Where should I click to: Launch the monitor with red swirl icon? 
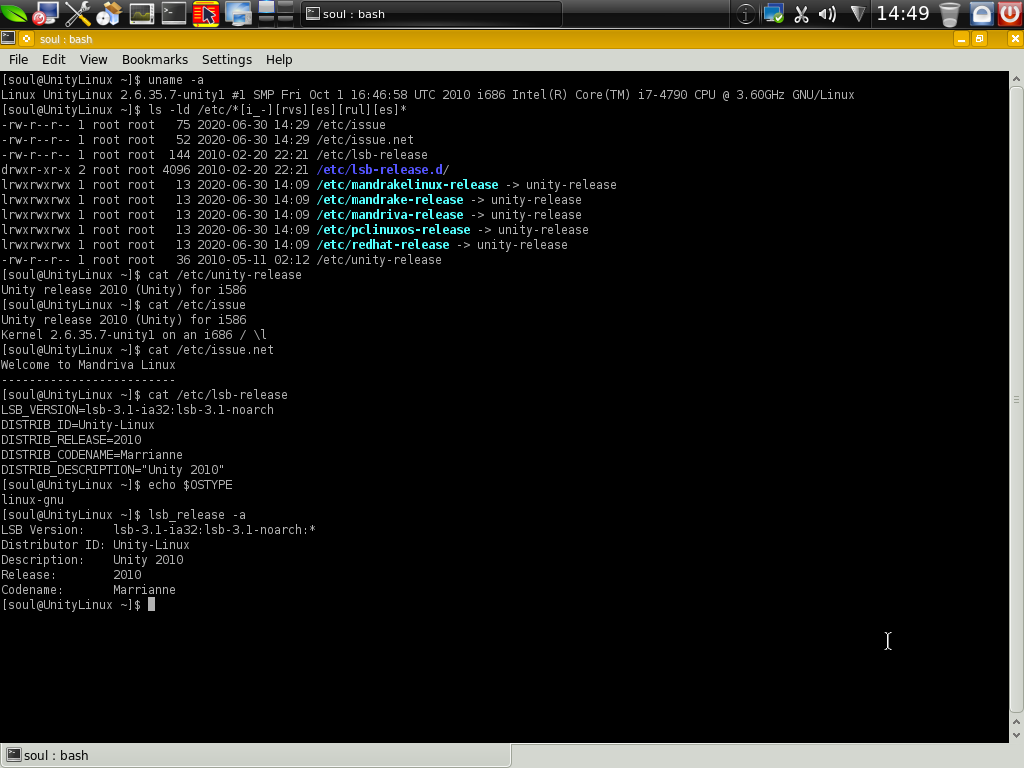point(45,13)
